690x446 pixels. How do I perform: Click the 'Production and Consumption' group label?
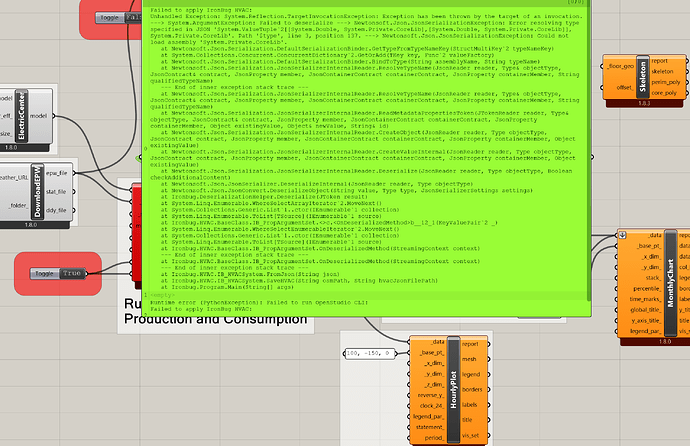pyautogui.click(x=216, y=318)
